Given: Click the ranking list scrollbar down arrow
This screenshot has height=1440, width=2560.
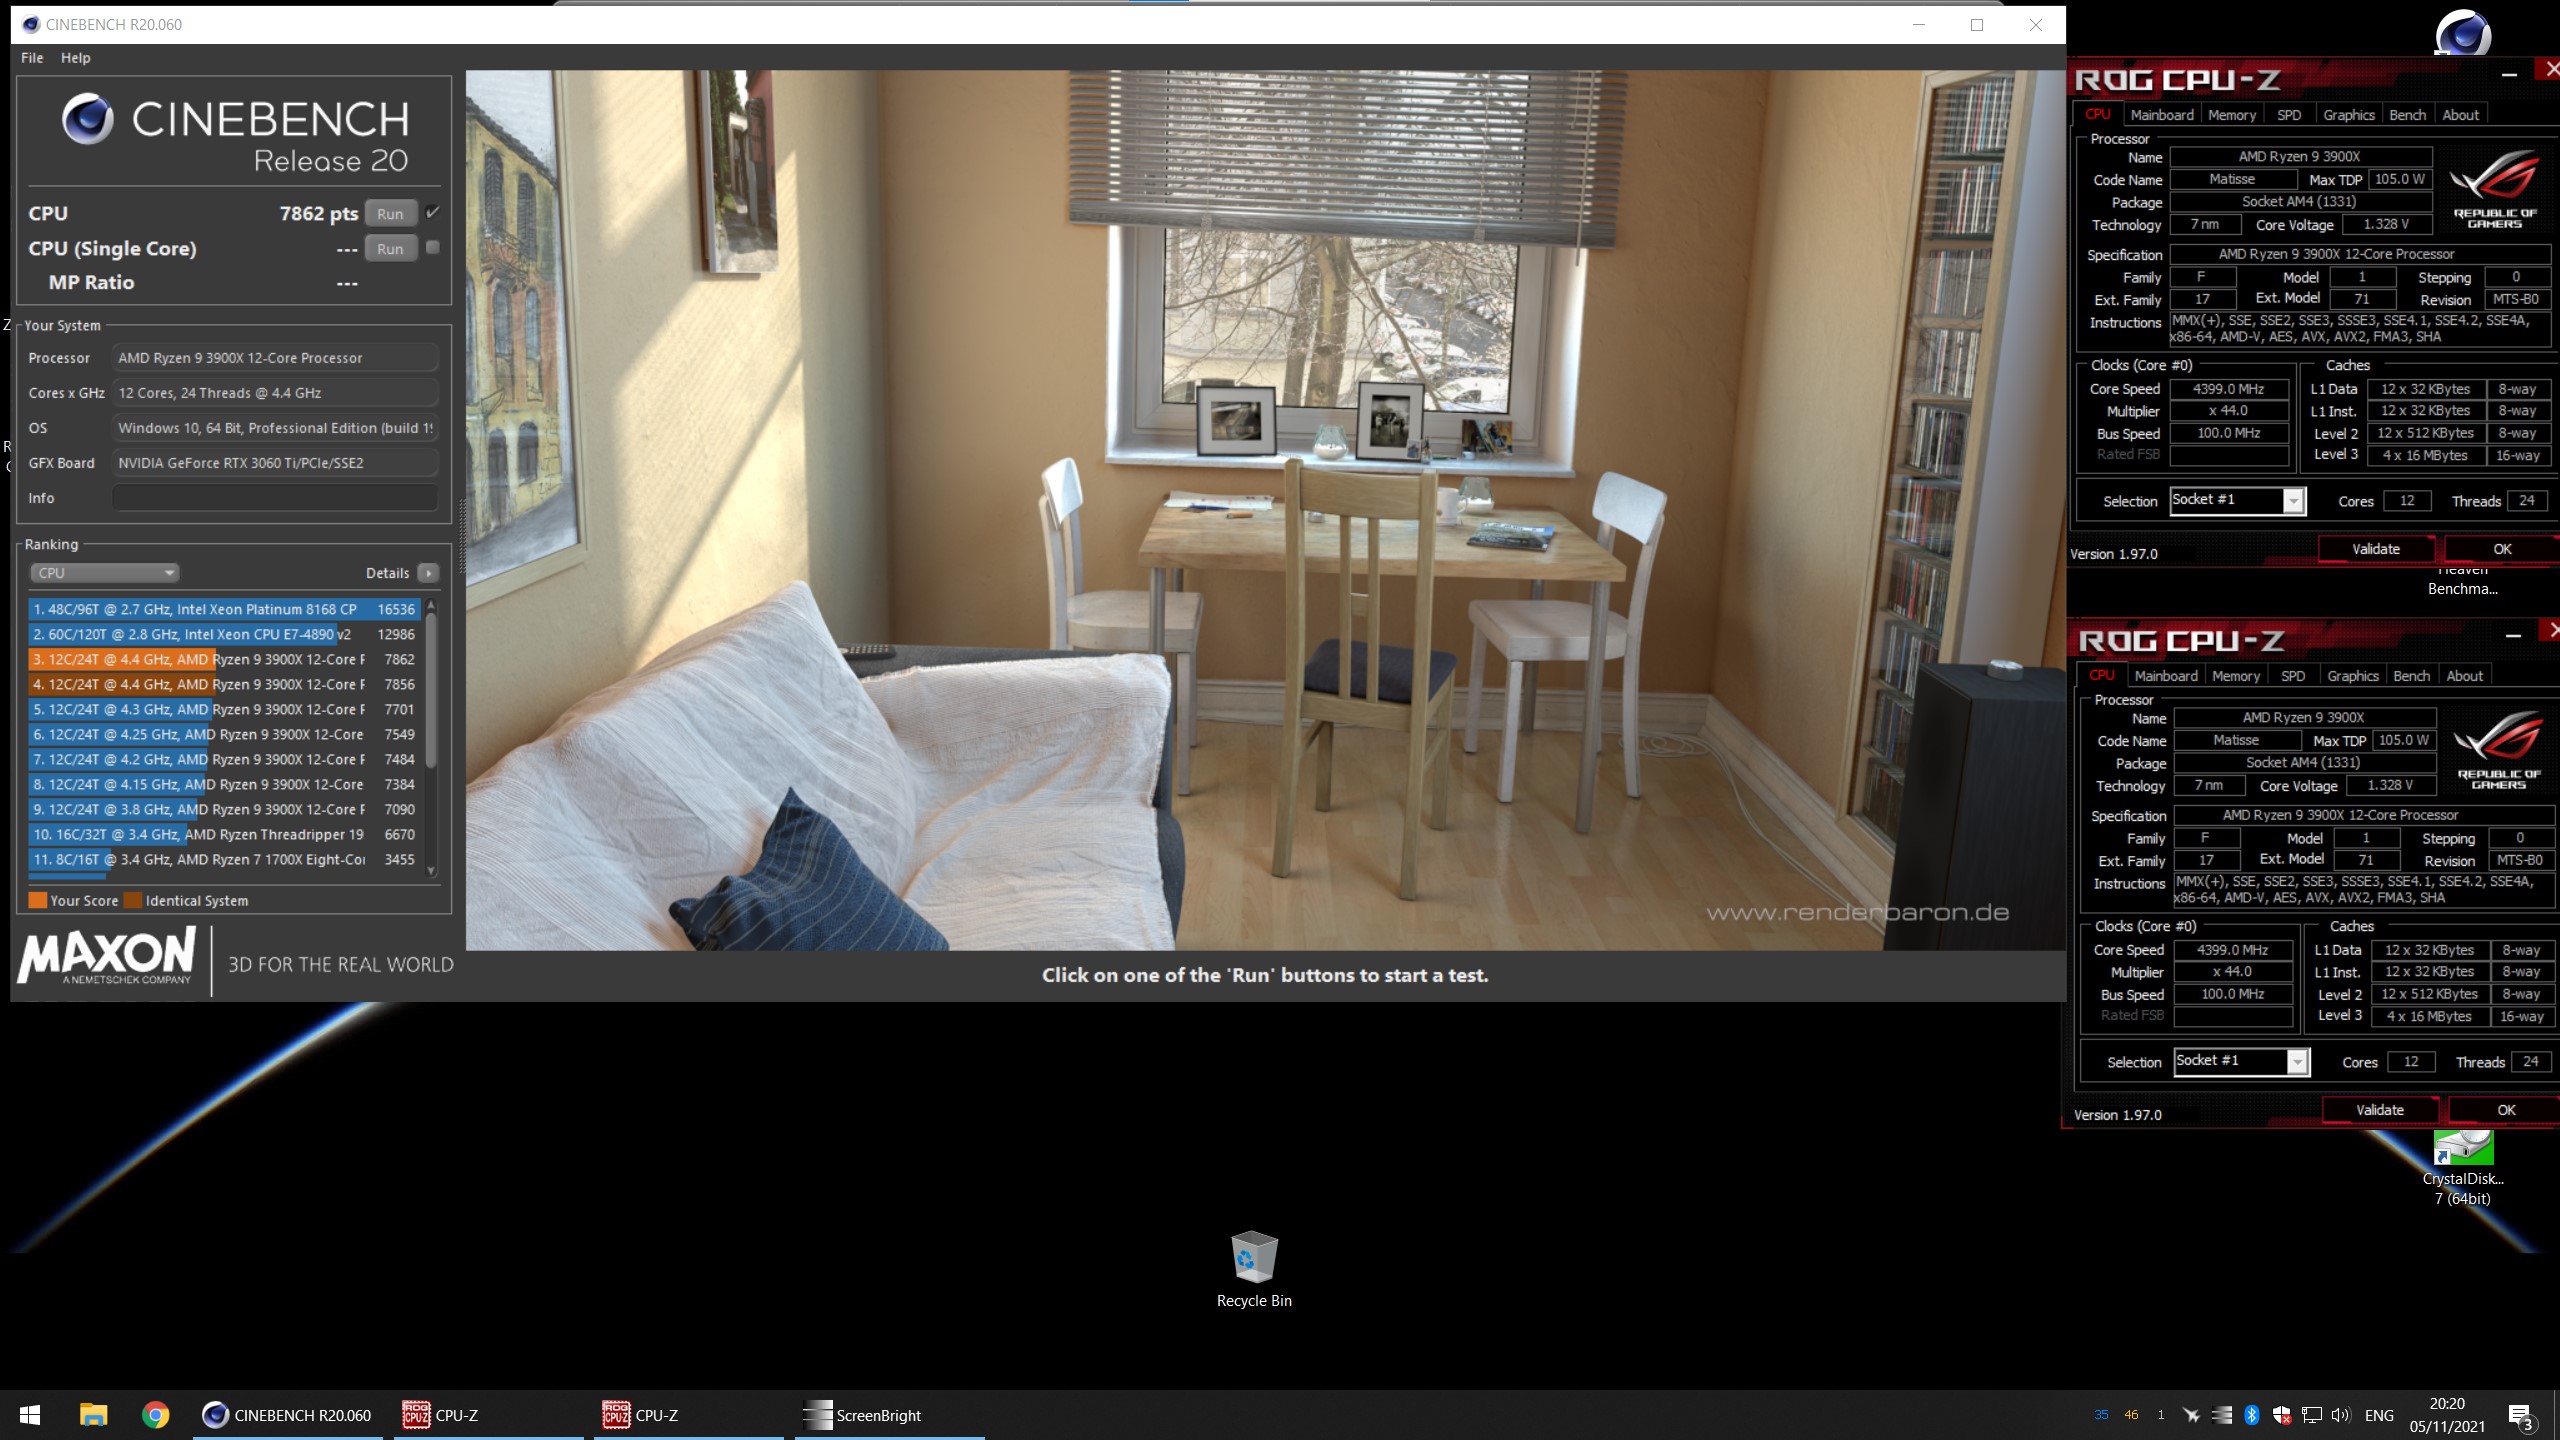Looking at the screenshot, I should 432,871.
